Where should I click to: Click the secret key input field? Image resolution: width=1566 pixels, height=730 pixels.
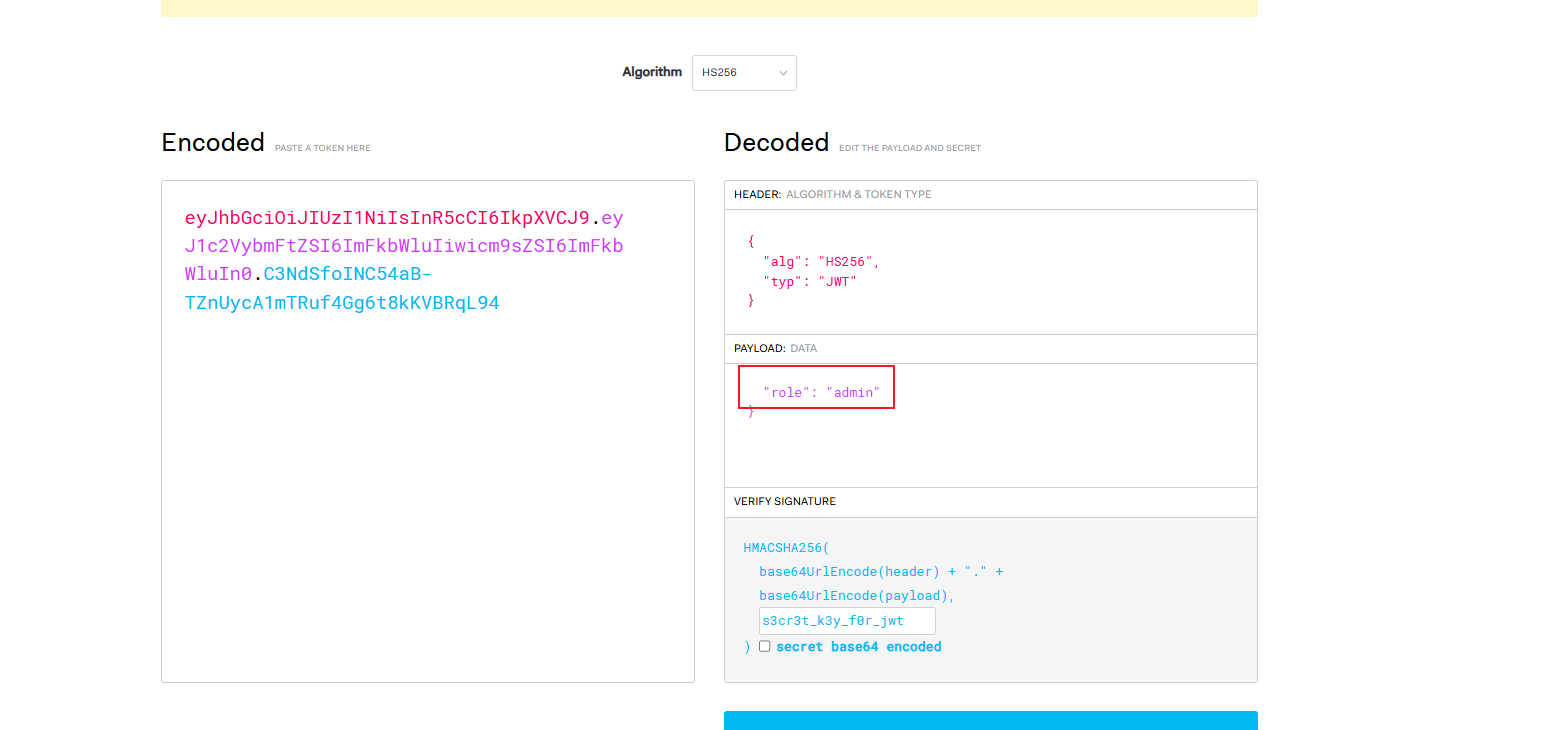click(x=847, y=621)
